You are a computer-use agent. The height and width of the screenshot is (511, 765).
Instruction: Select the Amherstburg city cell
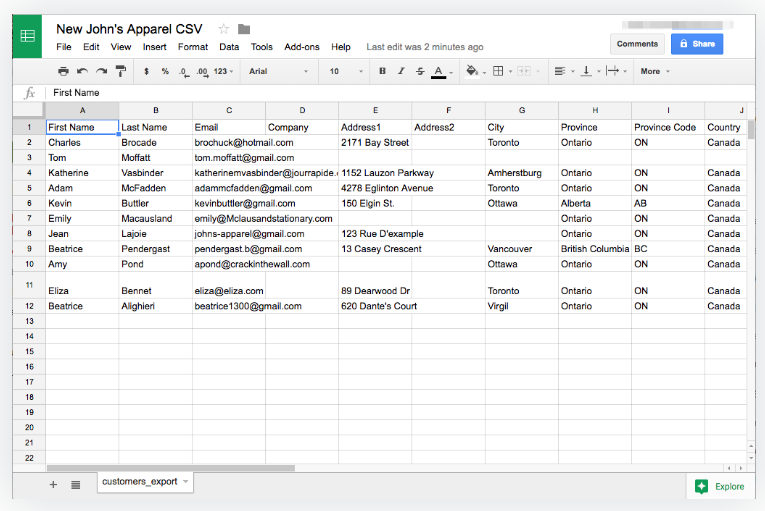pos(522,173)
